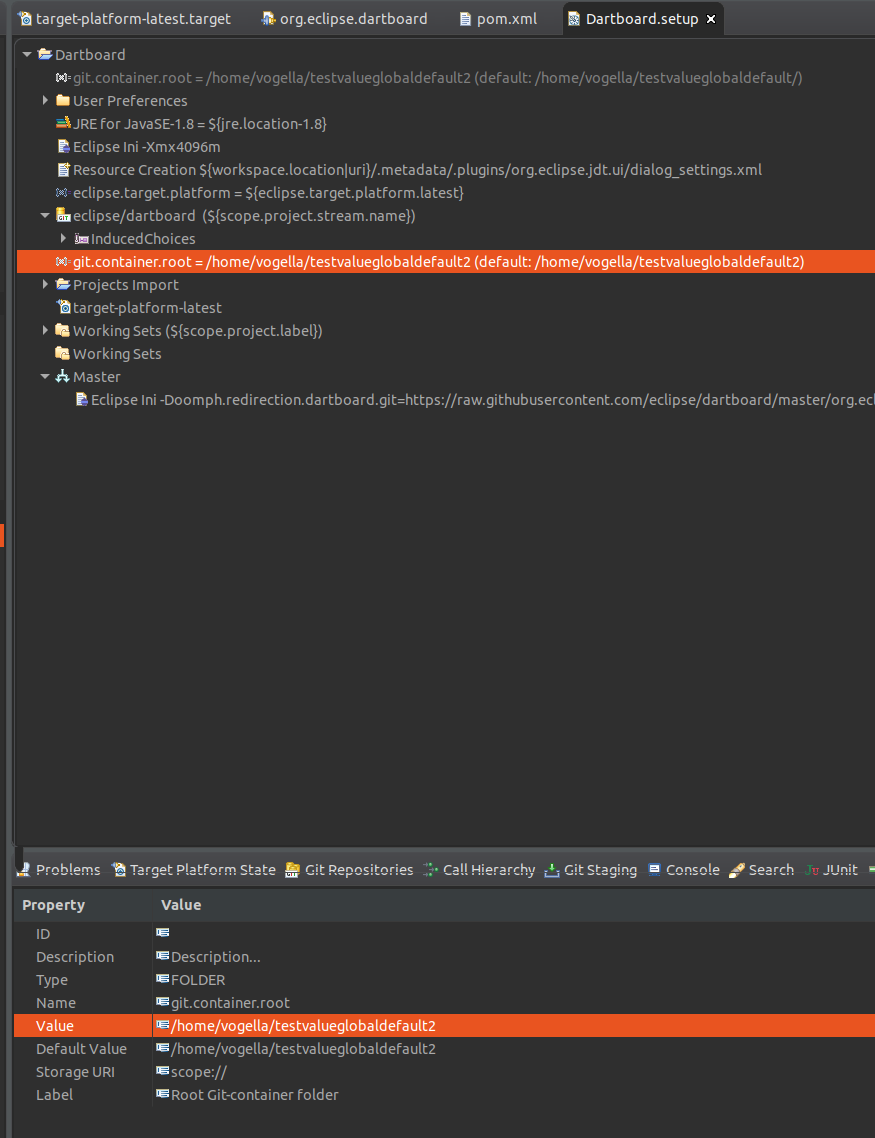Switch to the pom.xml editor tab
Screen dimensions: 875x1138
click(498, 19)
